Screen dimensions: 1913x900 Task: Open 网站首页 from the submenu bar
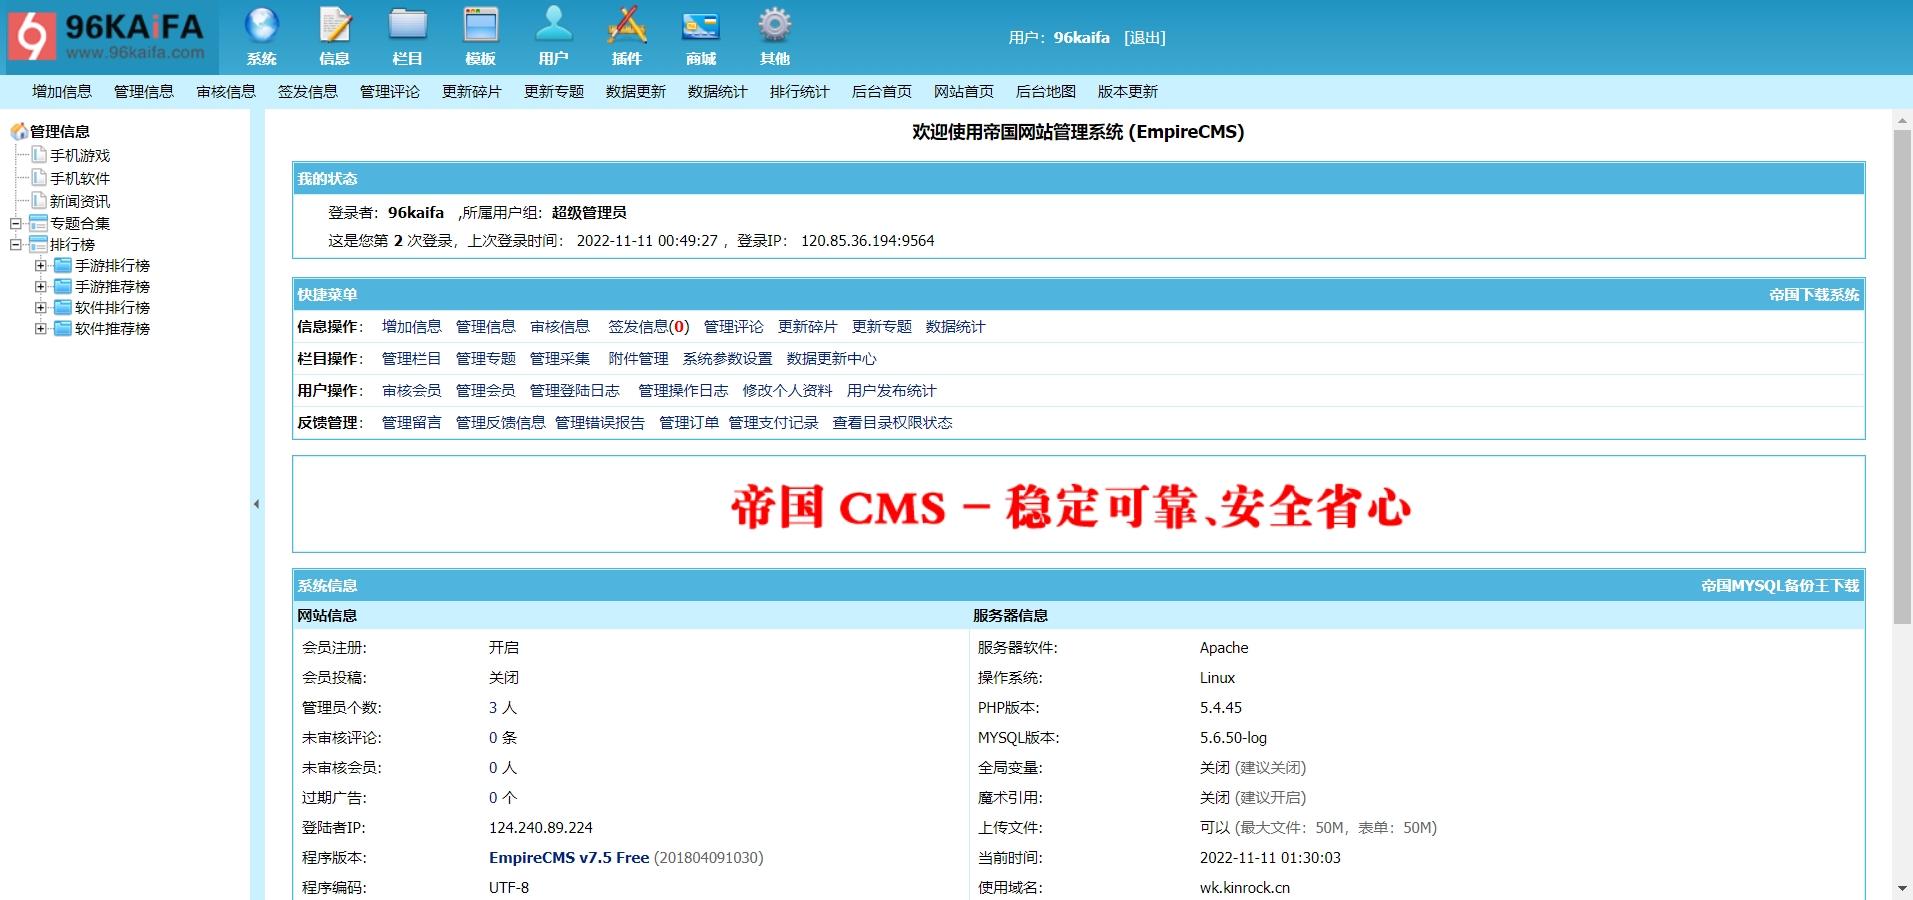pos(964,91)
